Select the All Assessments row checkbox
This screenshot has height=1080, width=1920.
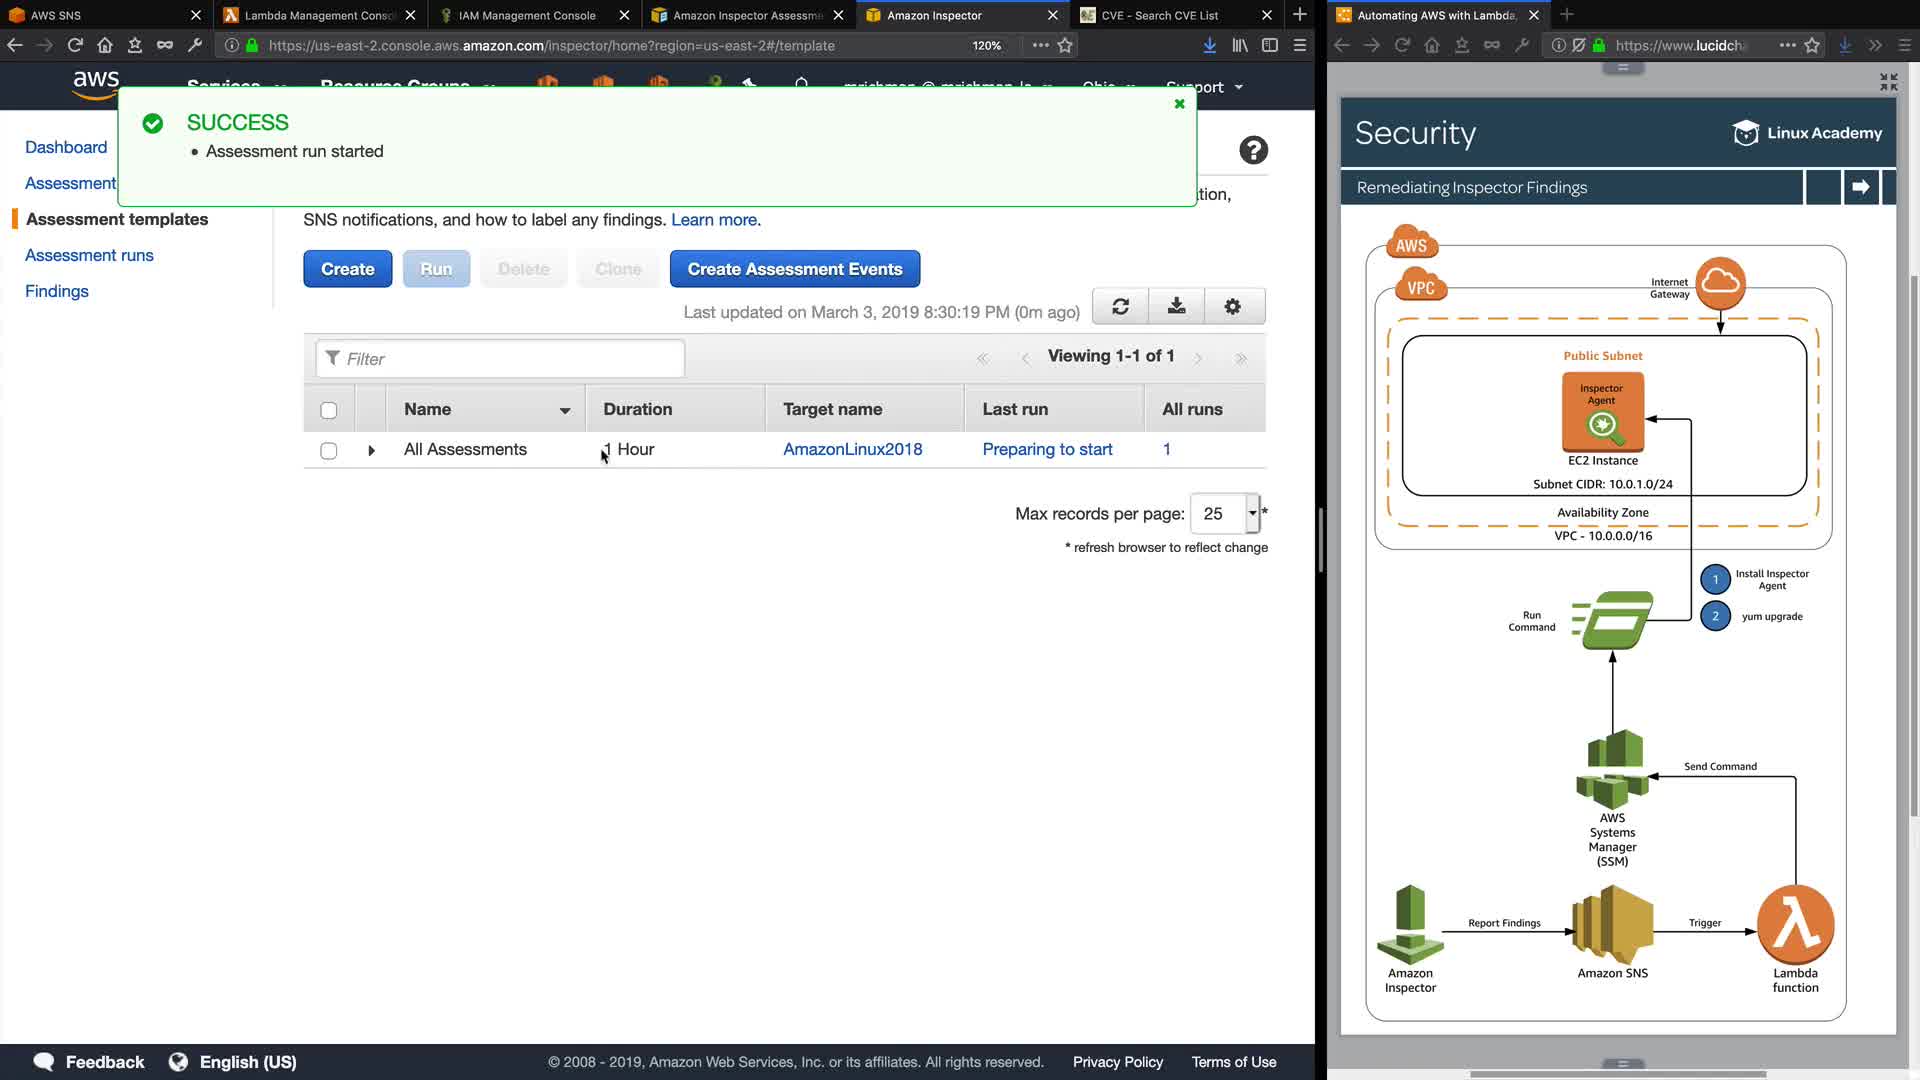pyautogui.click(x=328, y=451)
